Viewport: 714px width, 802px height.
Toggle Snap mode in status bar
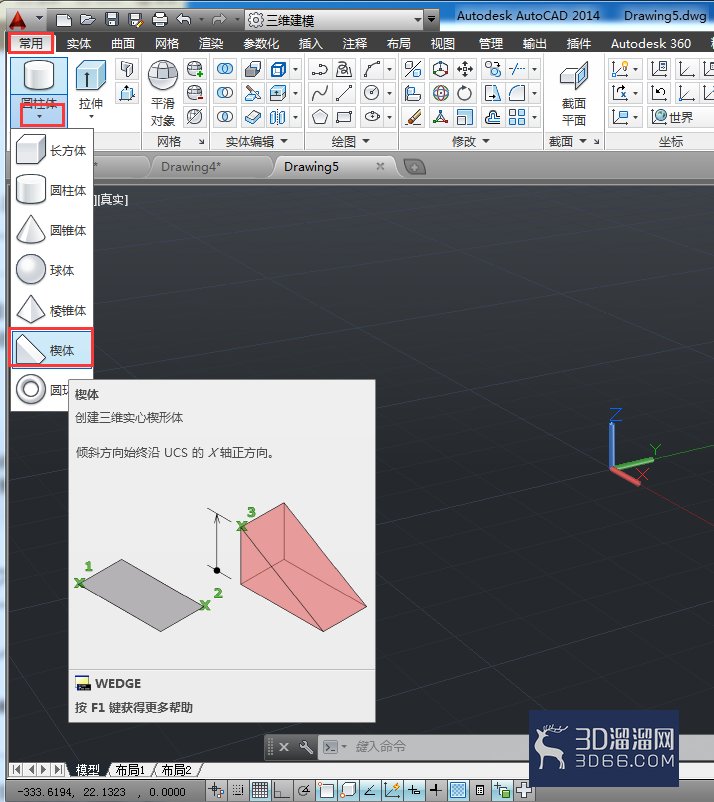click(238, 790)
